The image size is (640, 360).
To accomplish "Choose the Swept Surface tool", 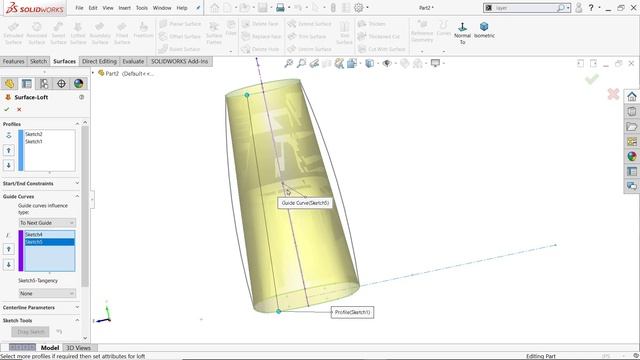I will point(58,33).
